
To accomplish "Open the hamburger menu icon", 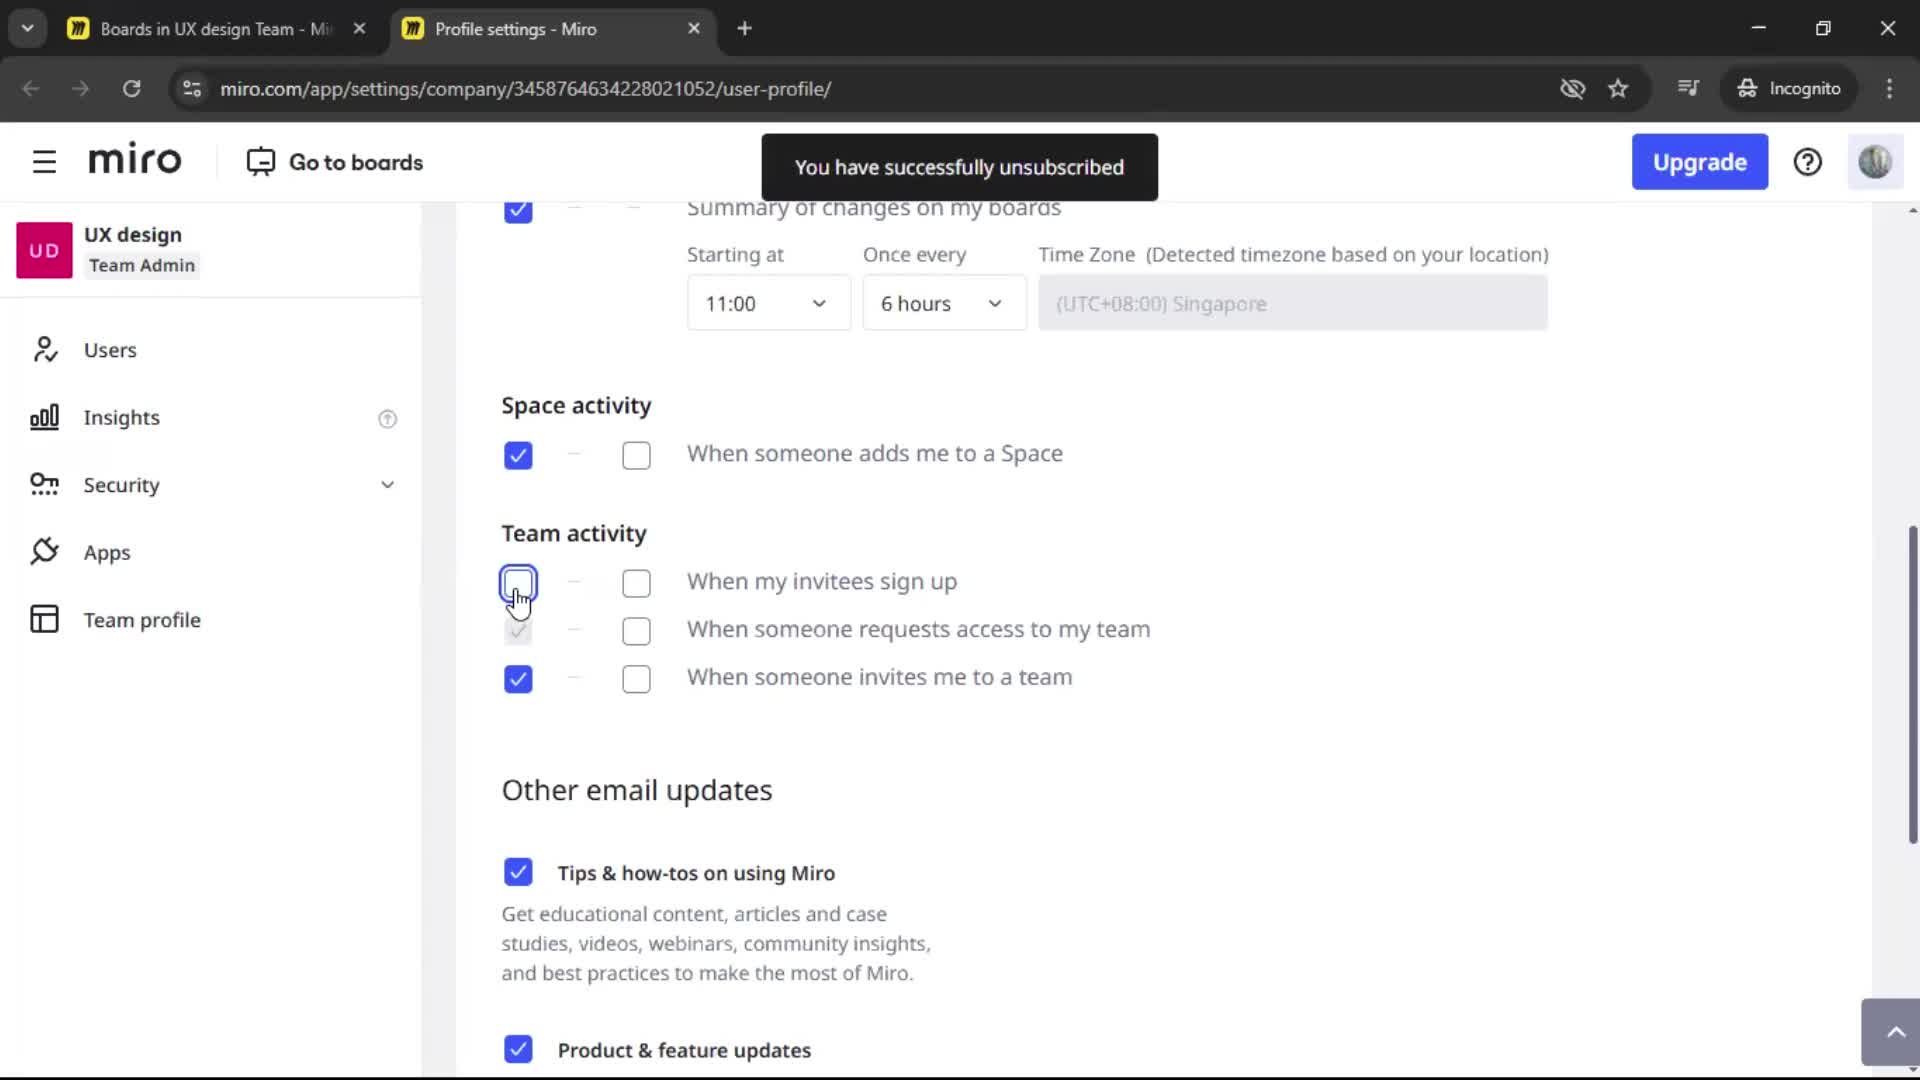I will (x=44, y=162).
